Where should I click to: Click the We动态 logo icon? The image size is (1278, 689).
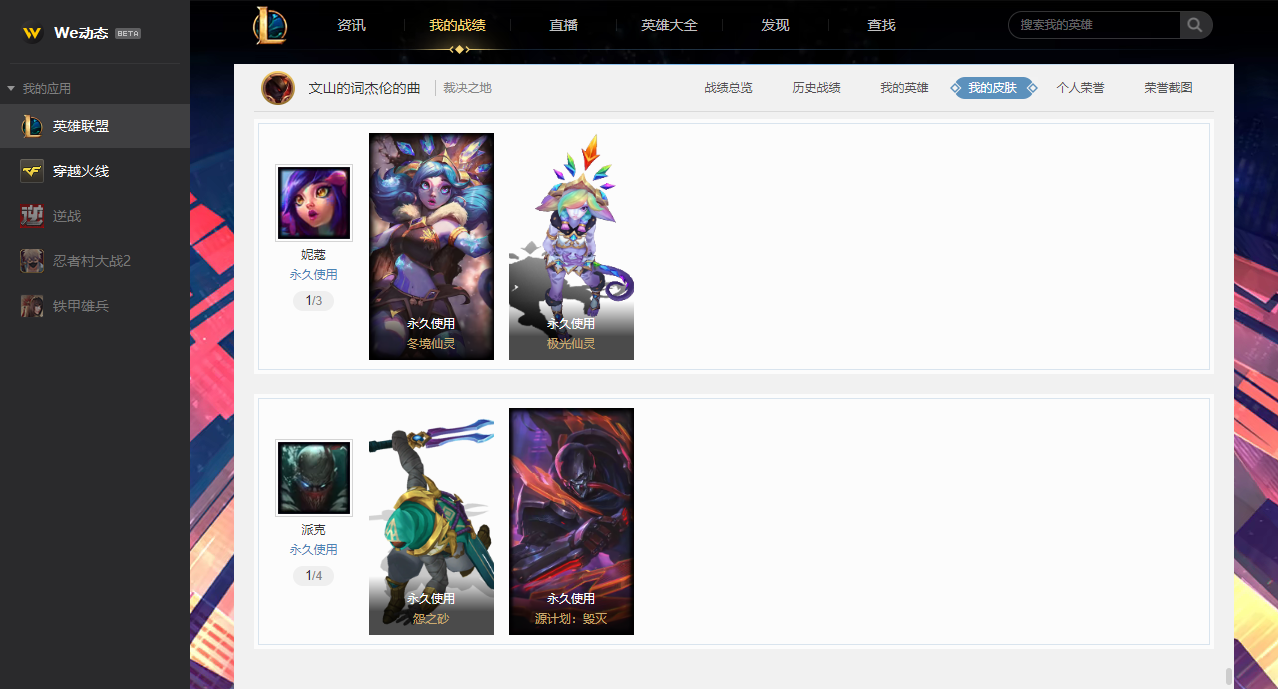coord(33,33)
